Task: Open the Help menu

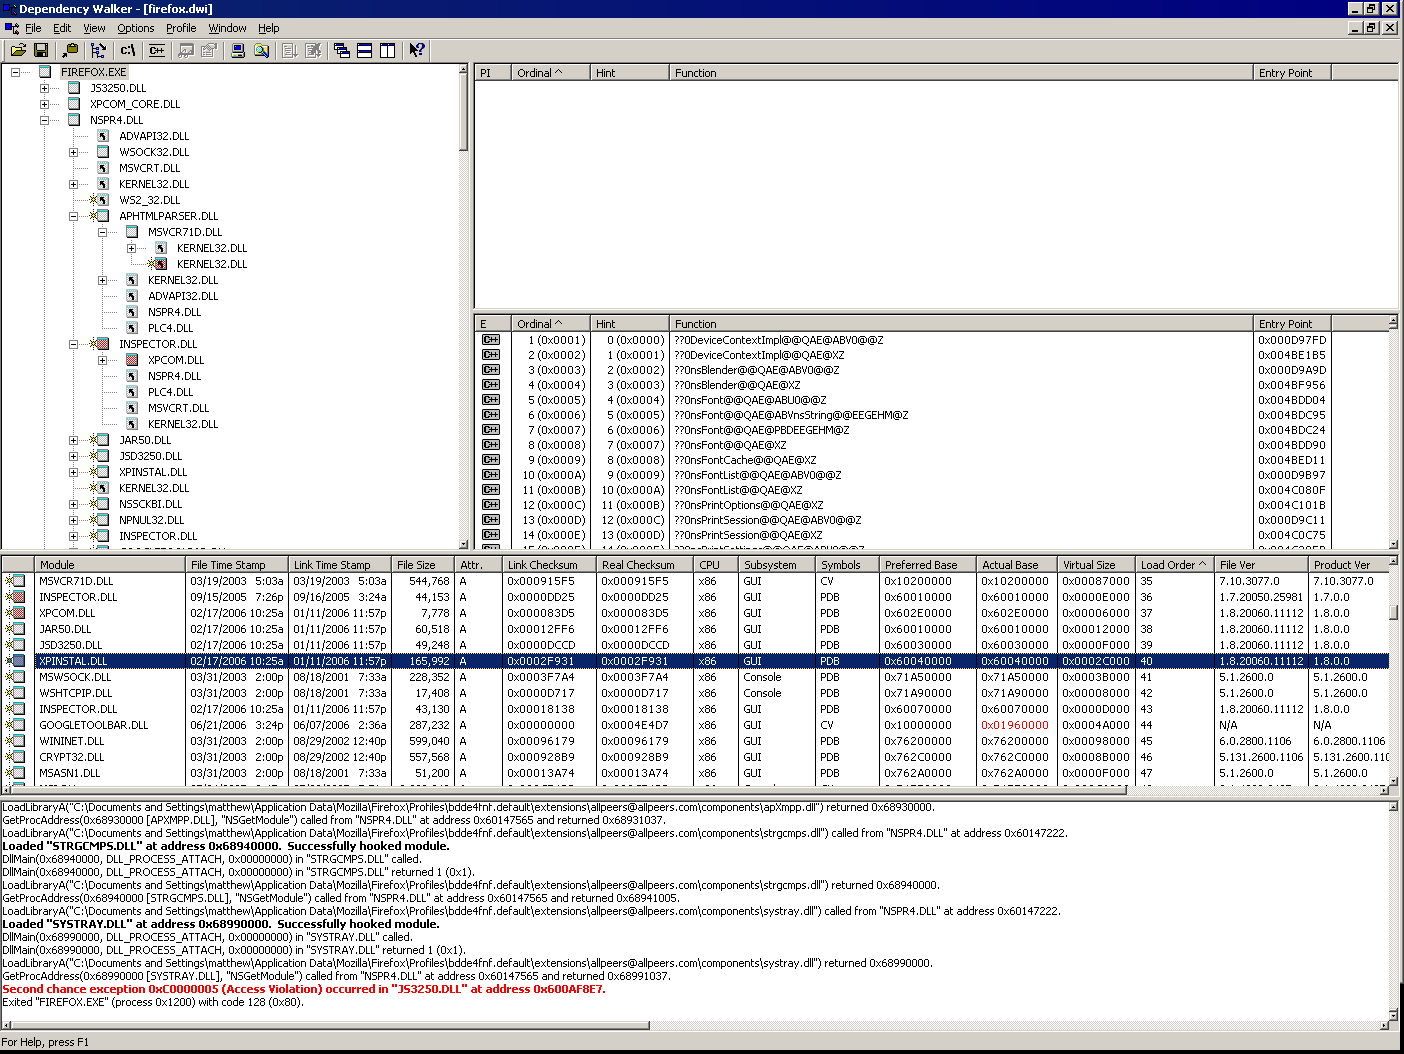Action: click(x=269, y=28)
